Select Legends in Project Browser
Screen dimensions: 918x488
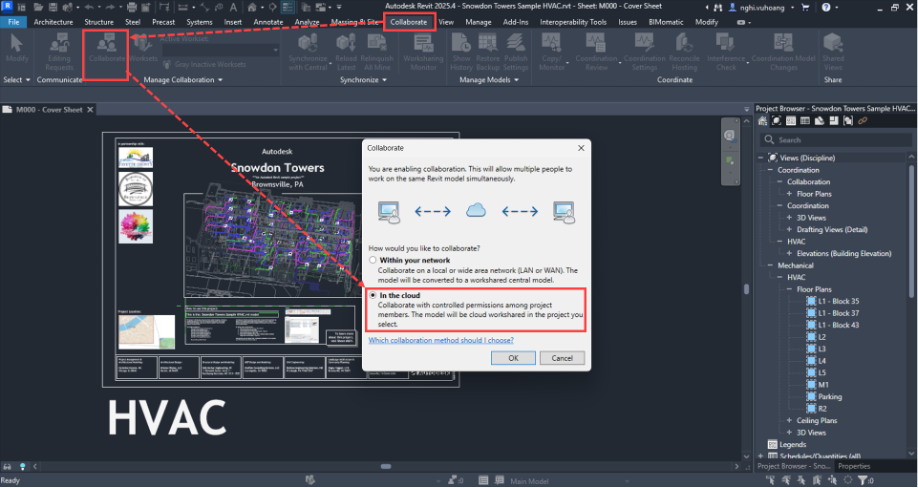click(793, 444)
